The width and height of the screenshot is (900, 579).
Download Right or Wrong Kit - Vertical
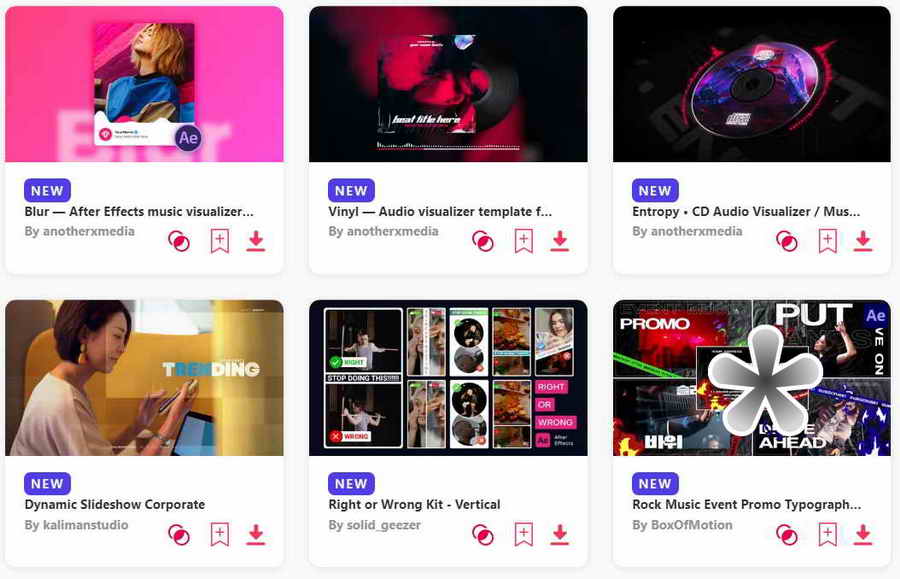(560, 534)
